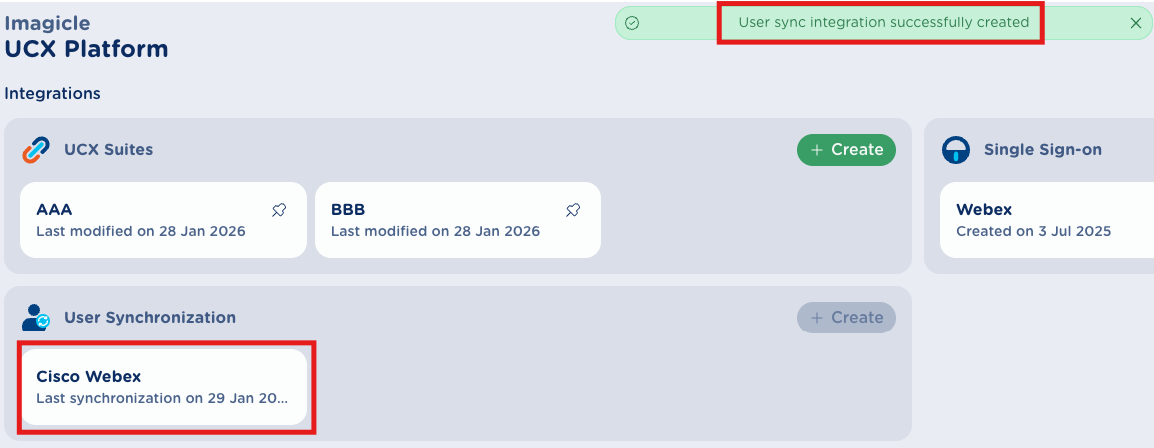Click the UCX Suites section heading
This screenshot has height=448, width=1154.
point(108,150)
